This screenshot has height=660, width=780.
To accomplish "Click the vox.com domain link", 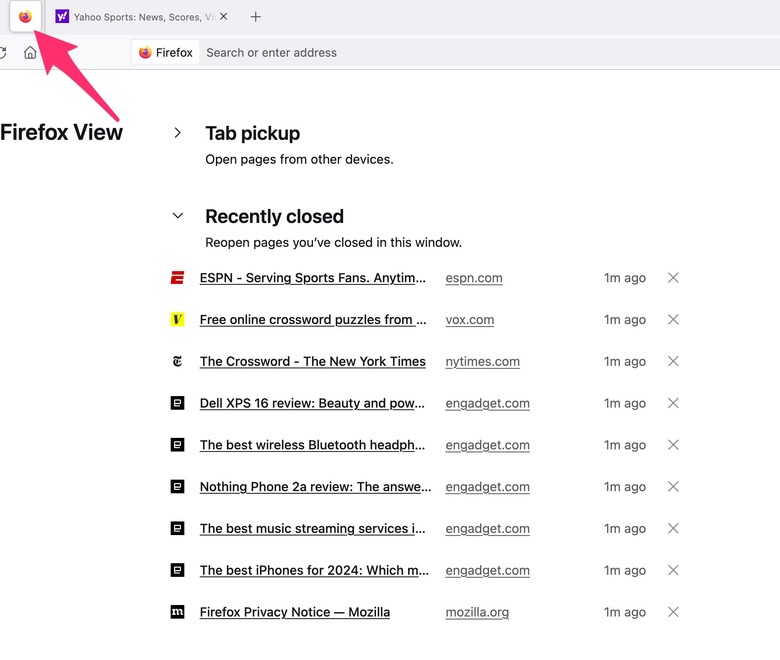I will (x=470, y=319).
